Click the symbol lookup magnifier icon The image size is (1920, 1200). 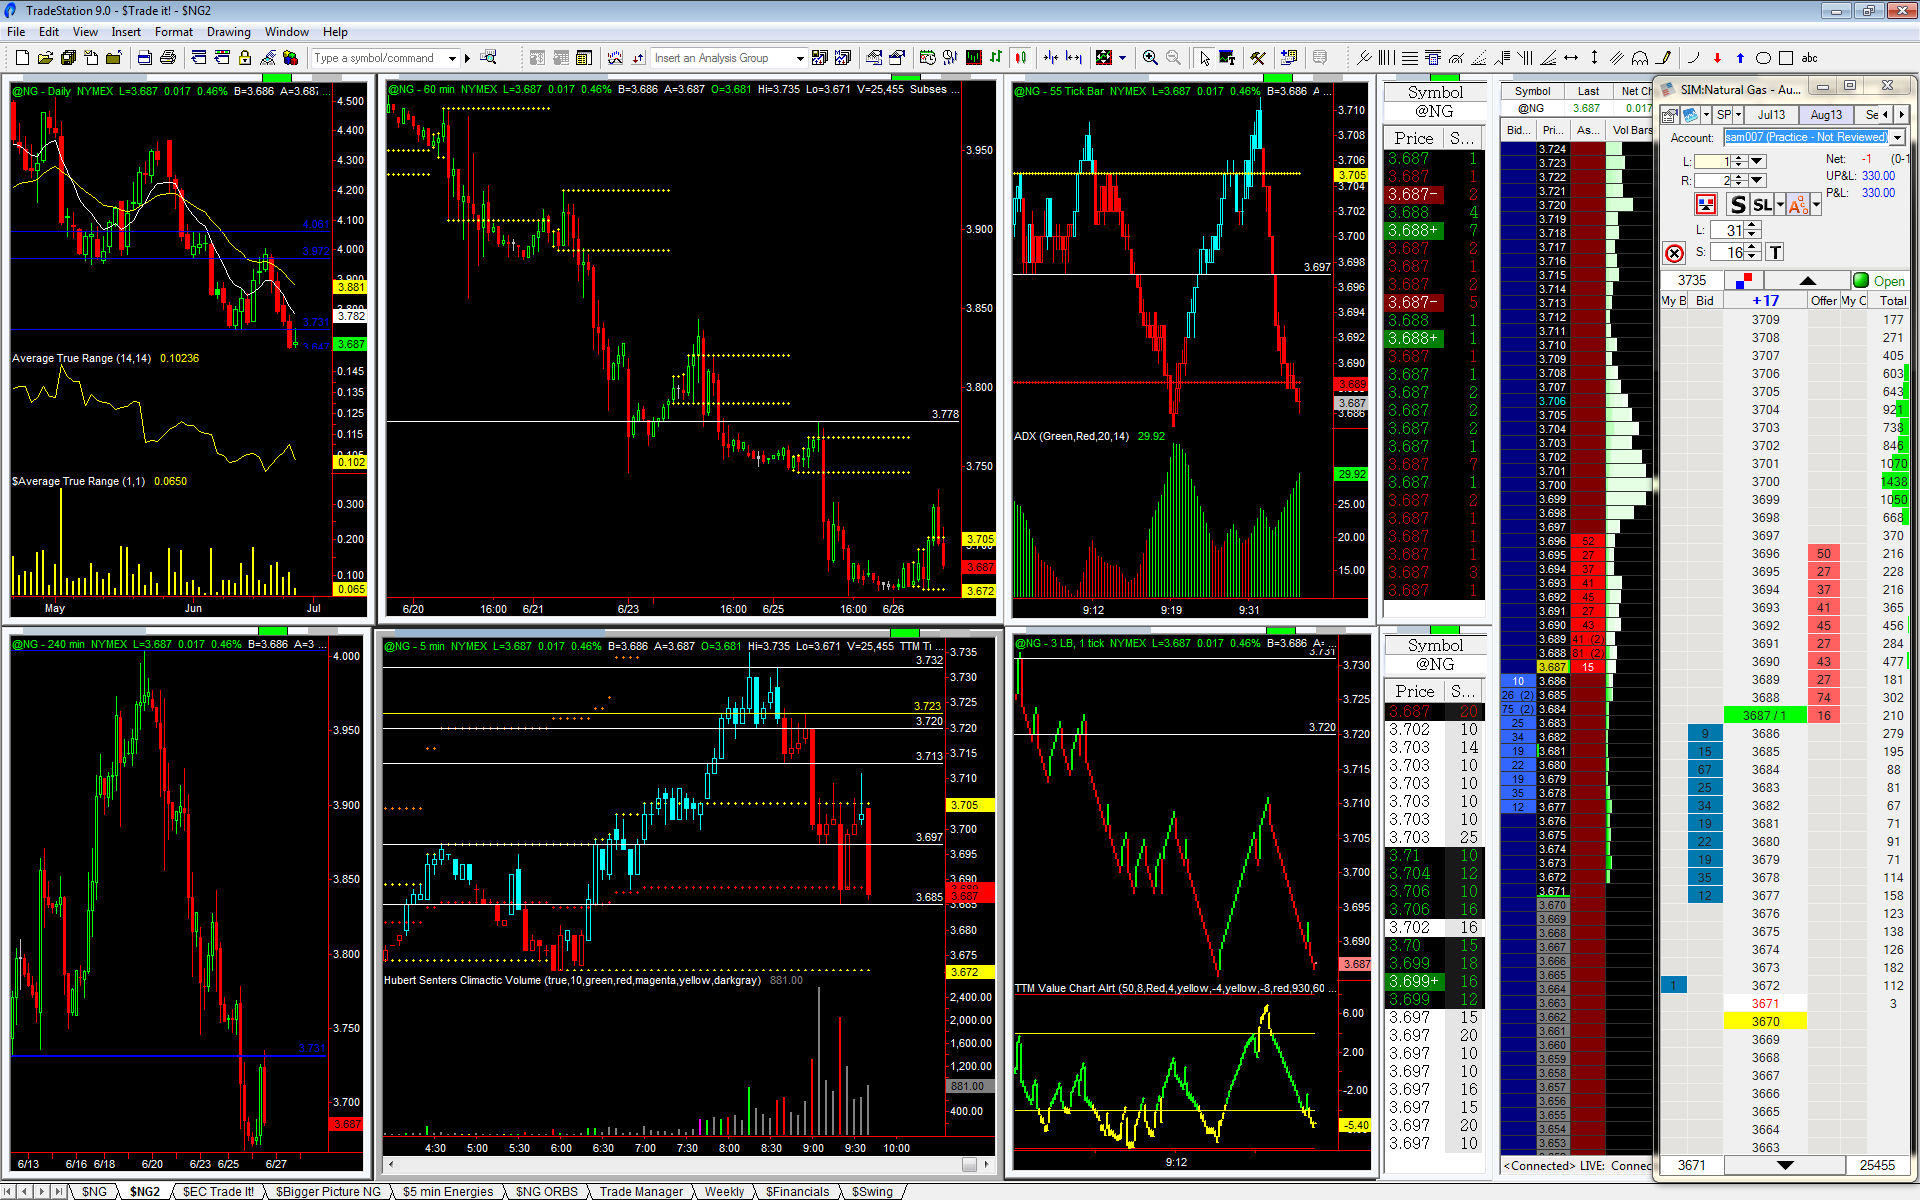pos(488,58)
